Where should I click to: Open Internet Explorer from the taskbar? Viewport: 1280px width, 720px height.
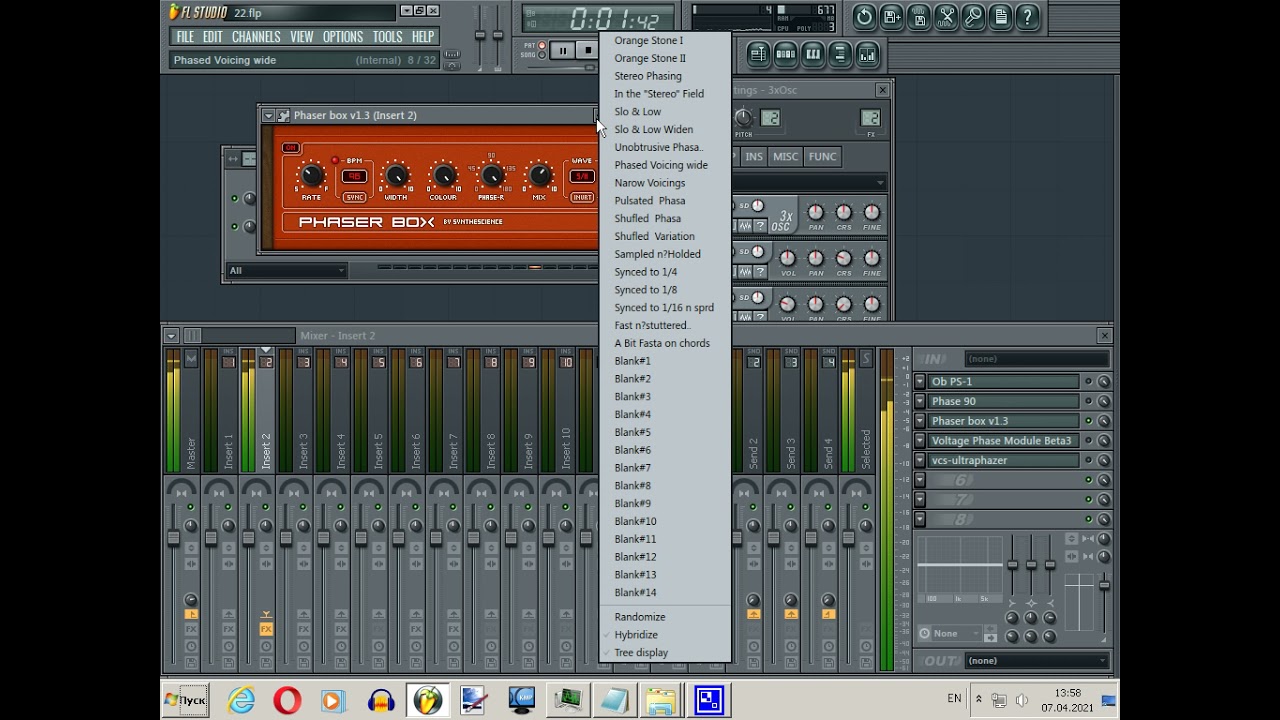[x=241, y=700]
